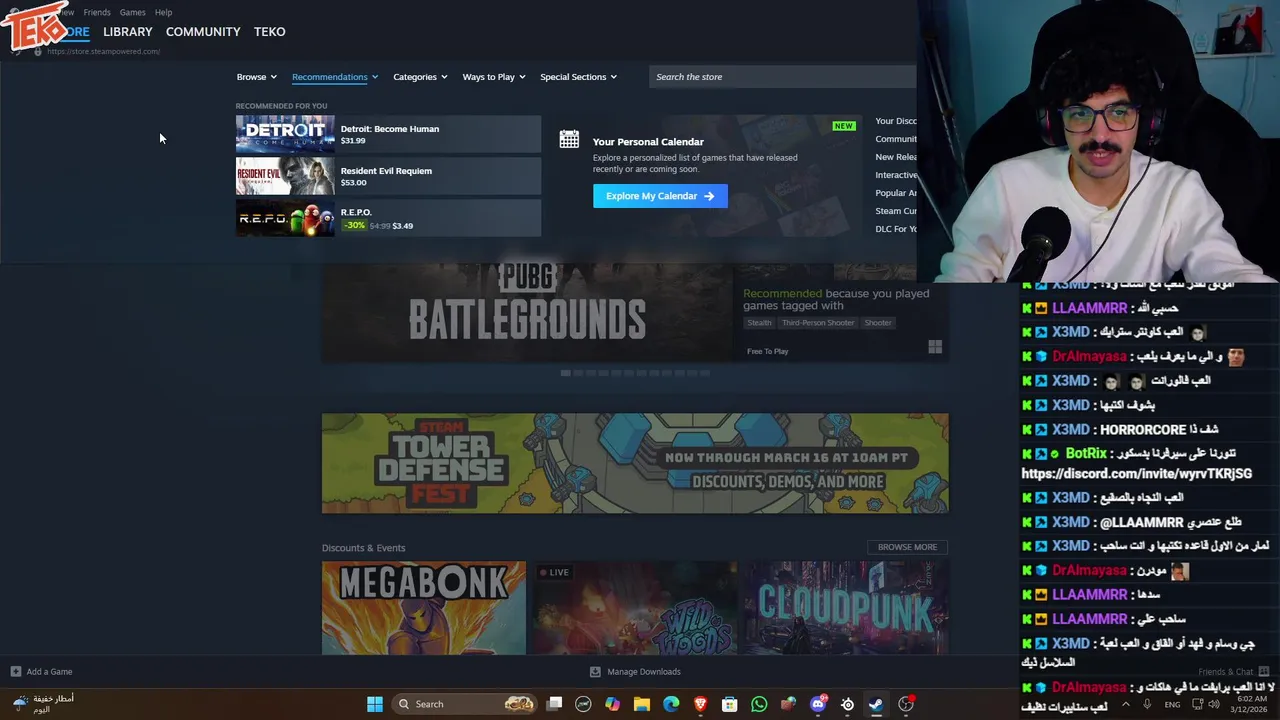The image size is (1280, 720).
Task: Click the Stealth tag
Action: click(759, 323)
